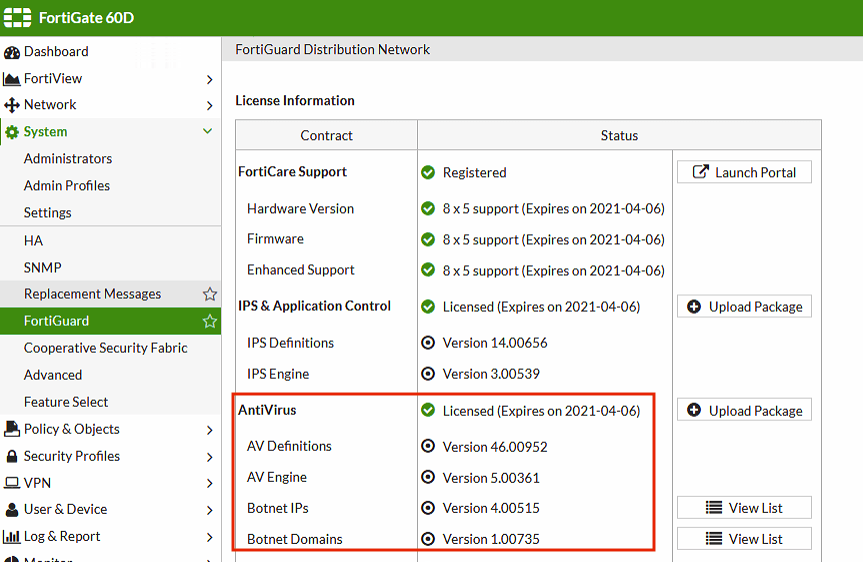The width and height of the screenshot is (863, 562).
Task: Click Version 4.00515 text
Action: click(x=491, y=508)
